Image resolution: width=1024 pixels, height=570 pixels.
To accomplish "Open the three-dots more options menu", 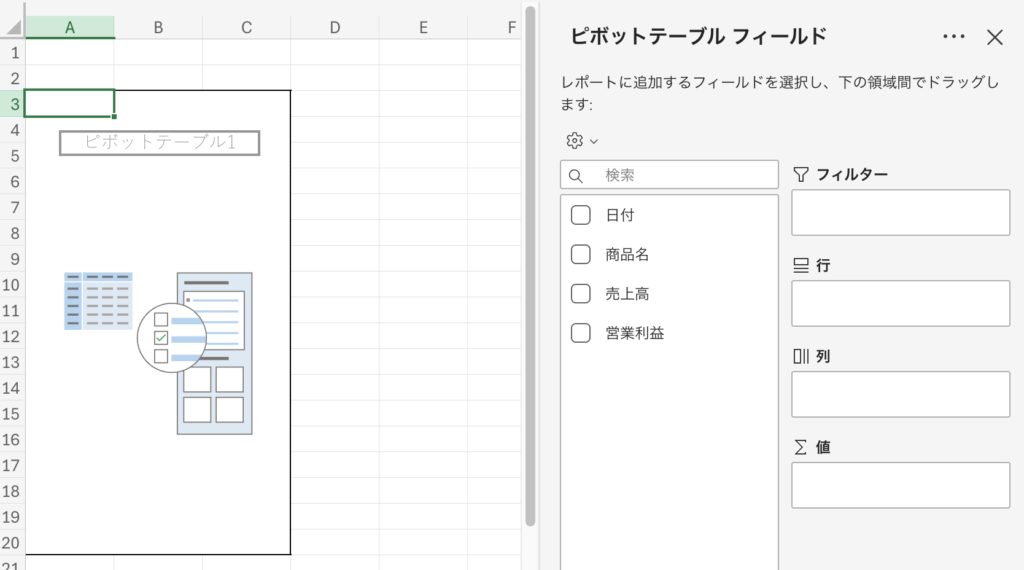I will 954,37.
